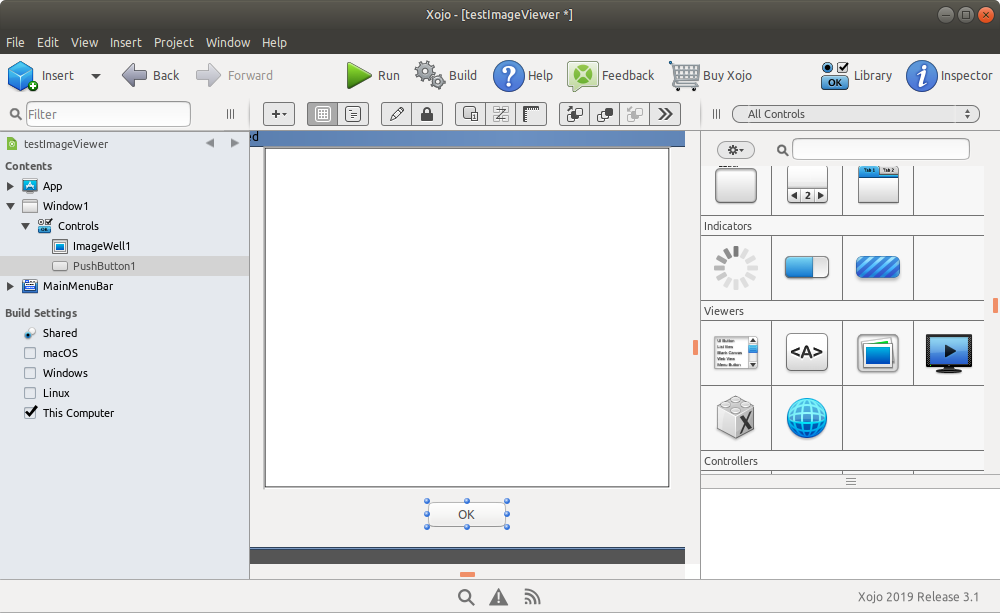Collapse the Window1 tree item
Viewport: 1000px width, 613px height.
pyautogui.click(x=10, y=206)
